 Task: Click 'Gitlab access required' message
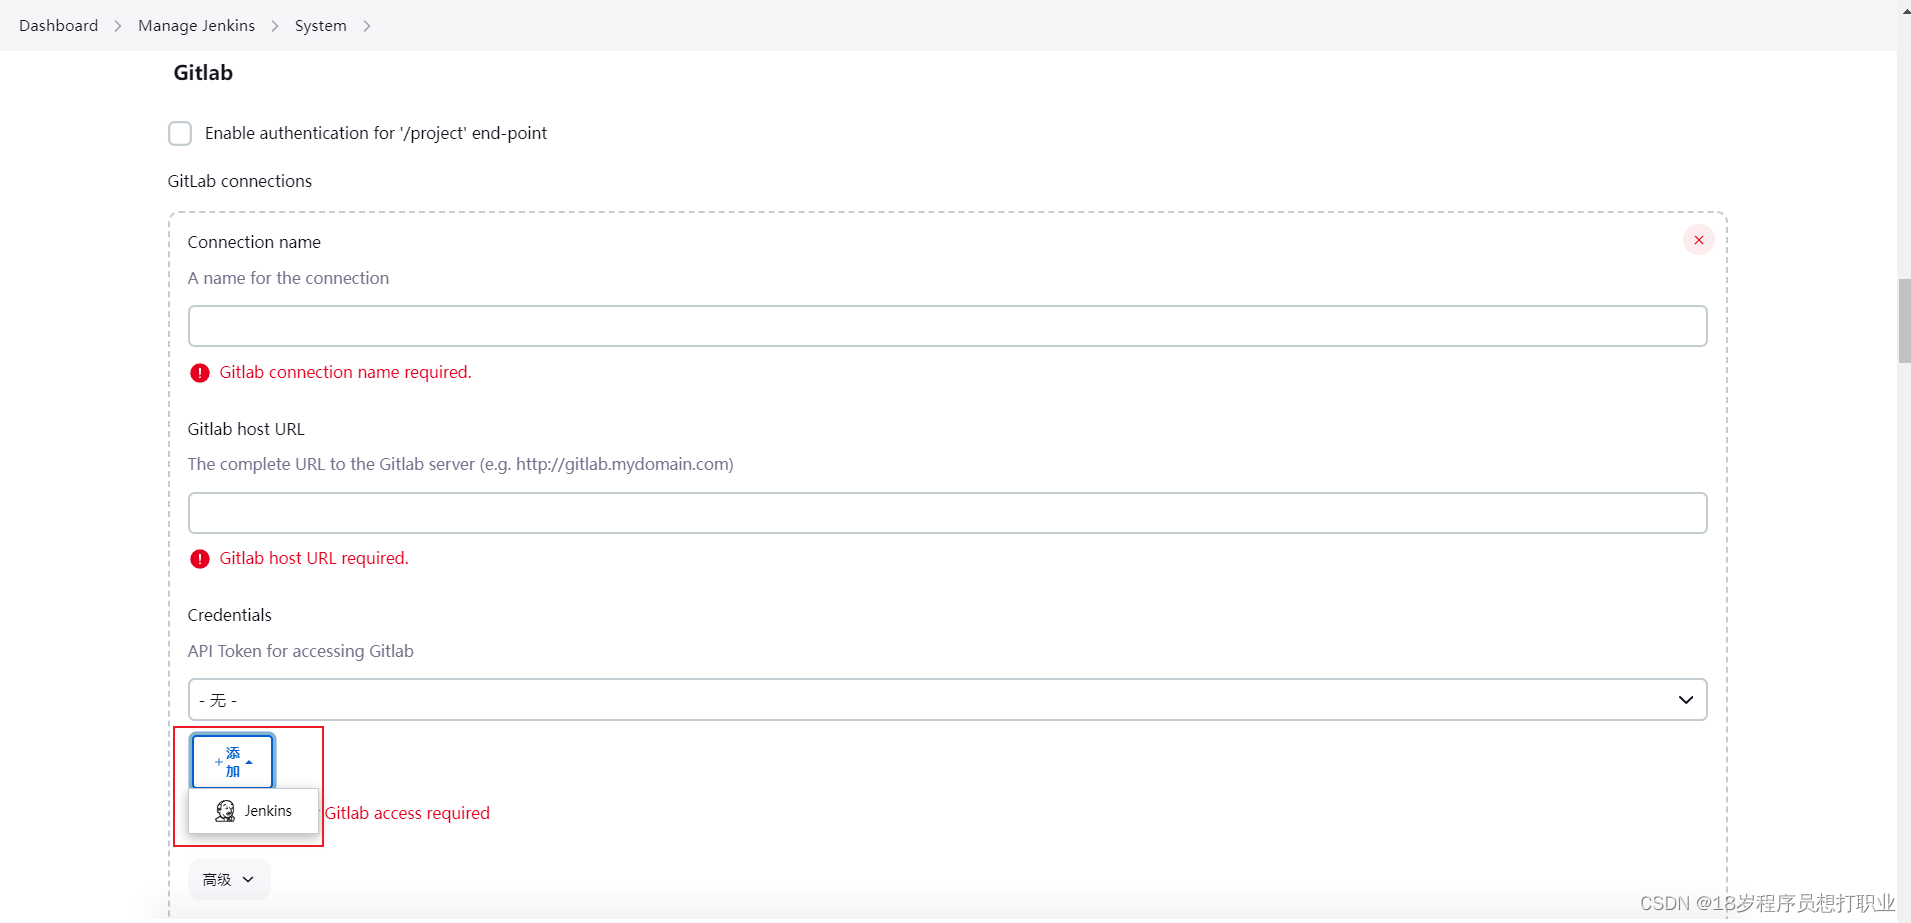407,813
